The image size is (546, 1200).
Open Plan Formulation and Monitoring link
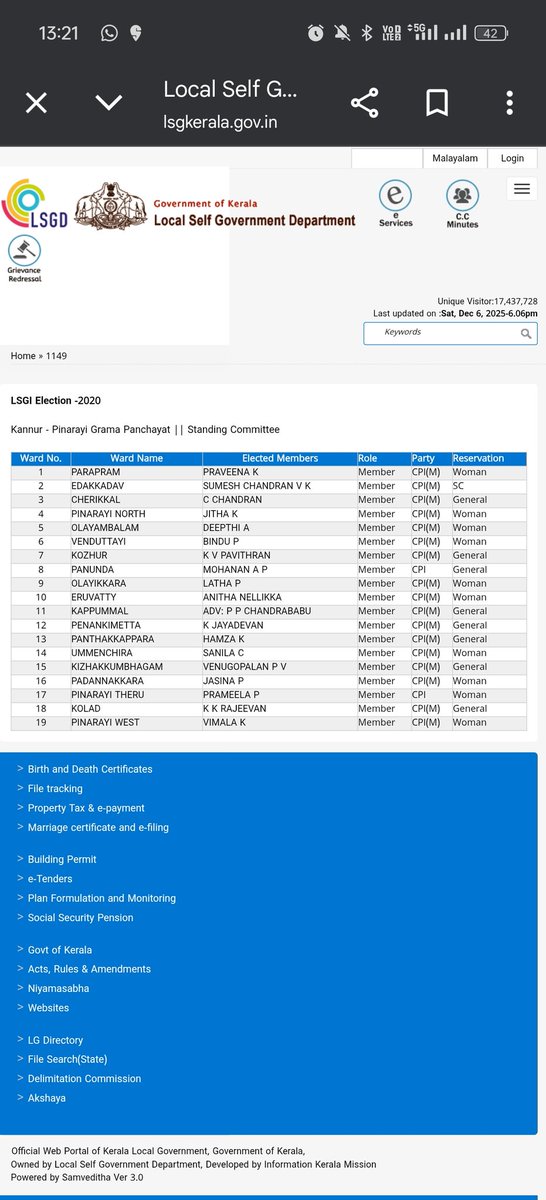102,898
